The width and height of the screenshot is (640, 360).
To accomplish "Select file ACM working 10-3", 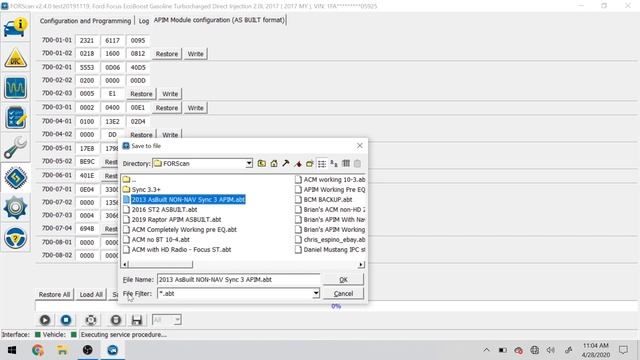I will (330, 180).
